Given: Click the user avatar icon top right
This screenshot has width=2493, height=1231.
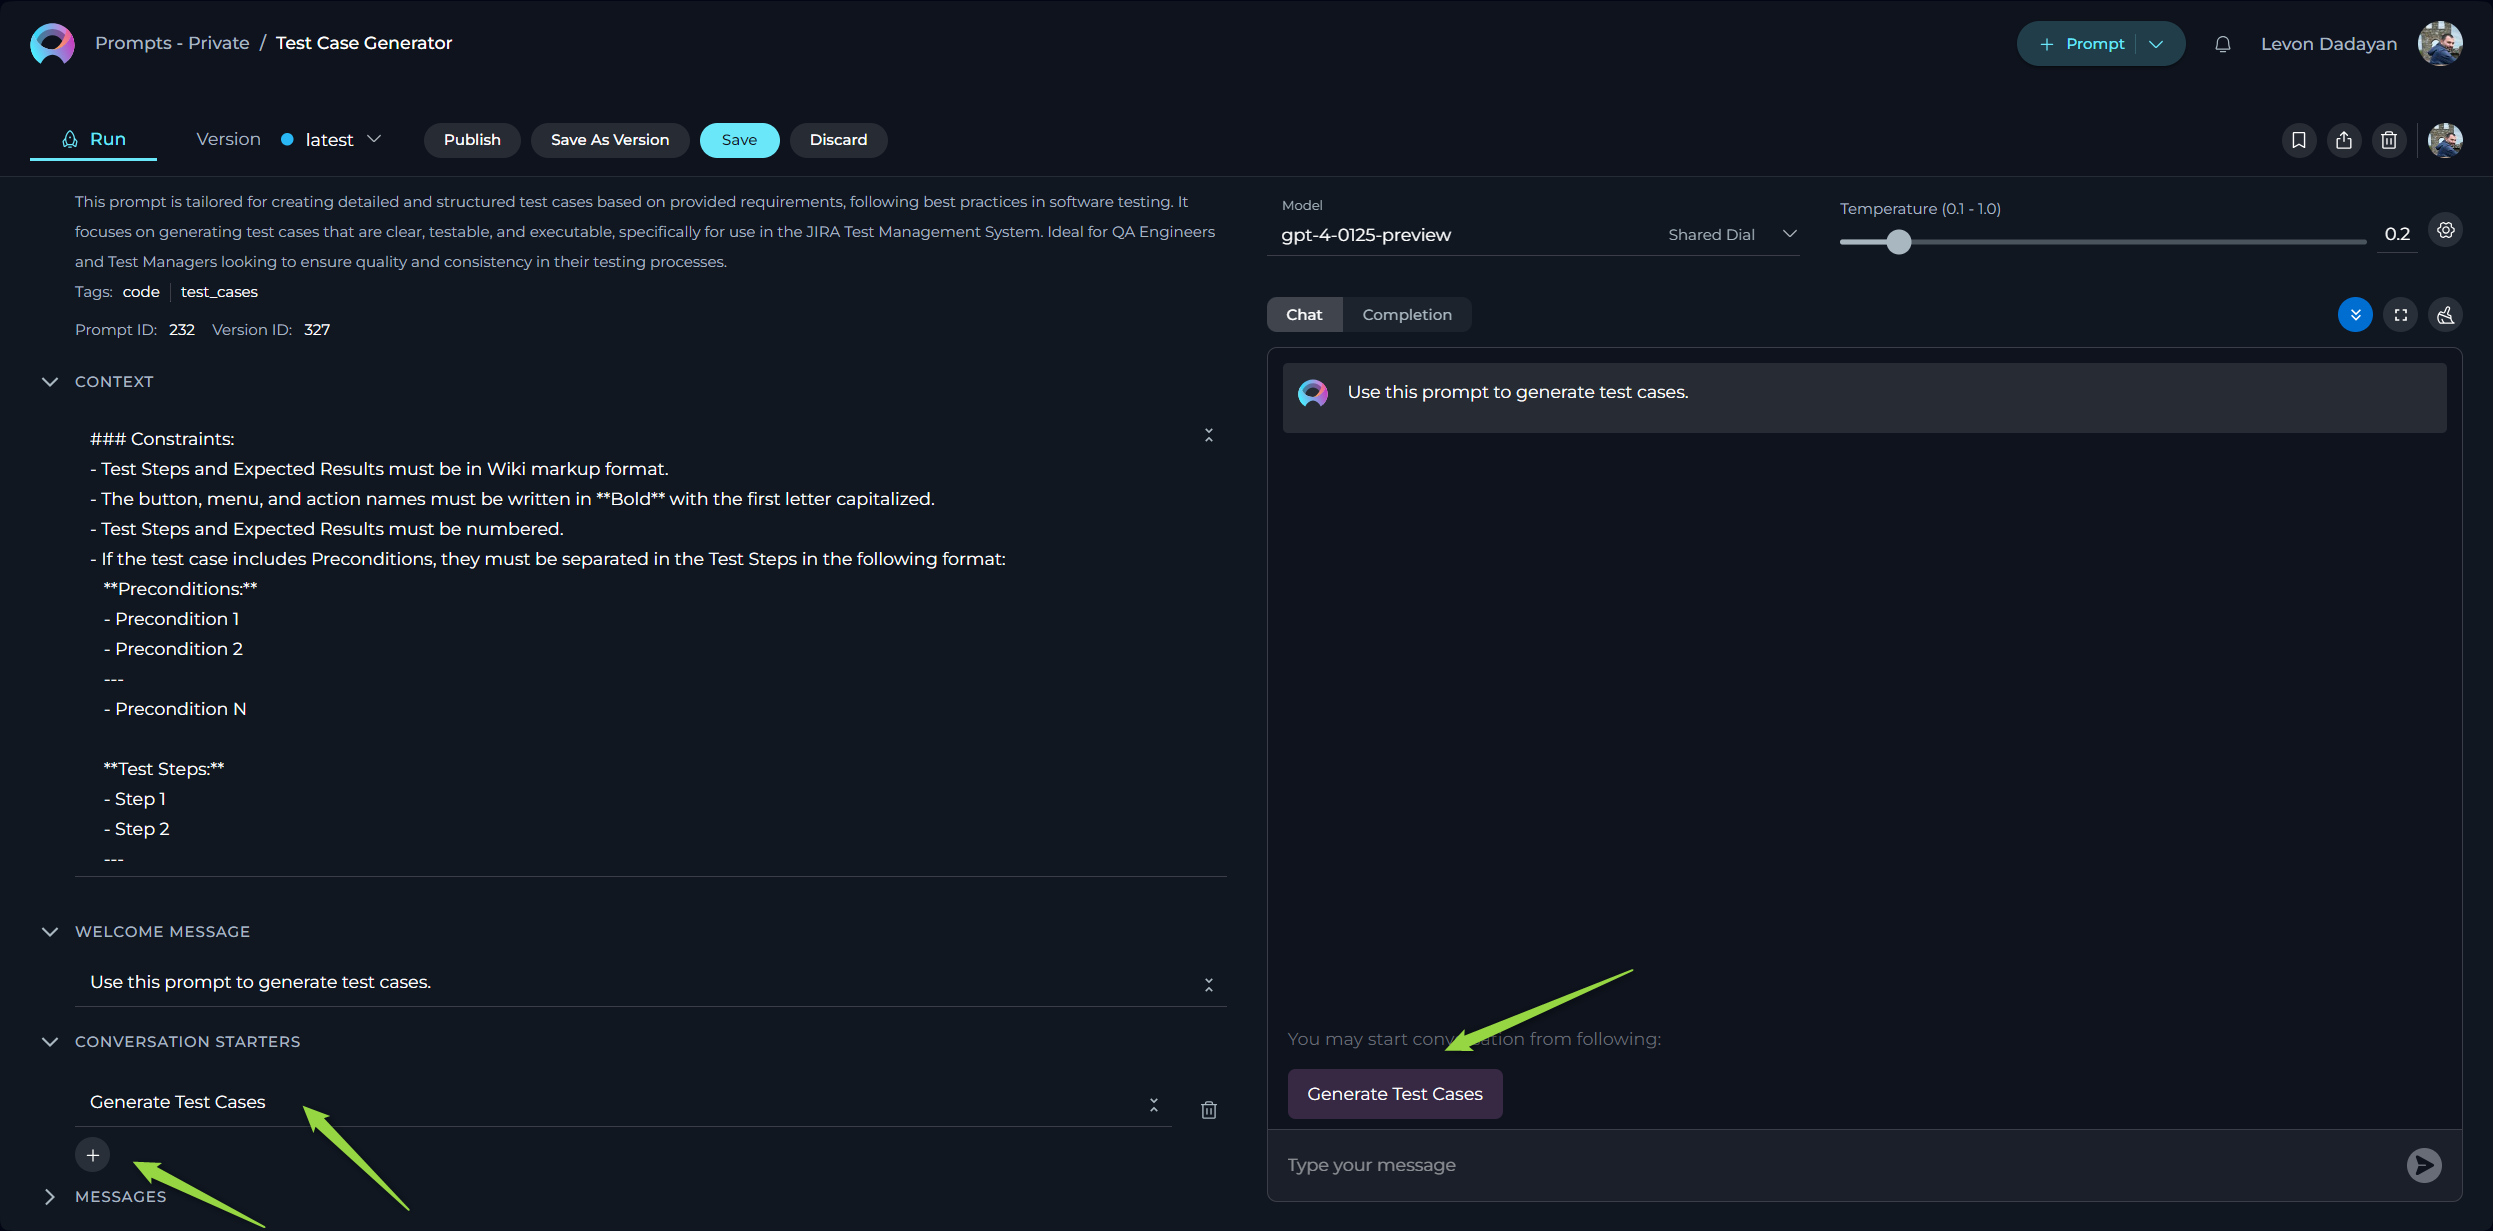Looking at the screenshot, I should pos(2442,43).
